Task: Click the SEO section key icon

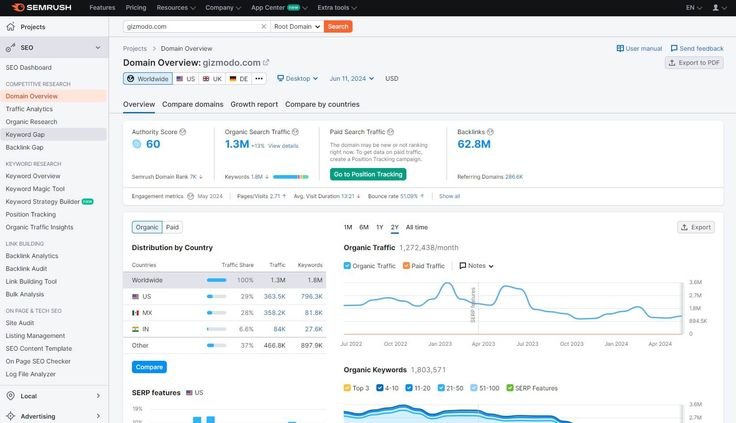Action: (x=10, y=47)
